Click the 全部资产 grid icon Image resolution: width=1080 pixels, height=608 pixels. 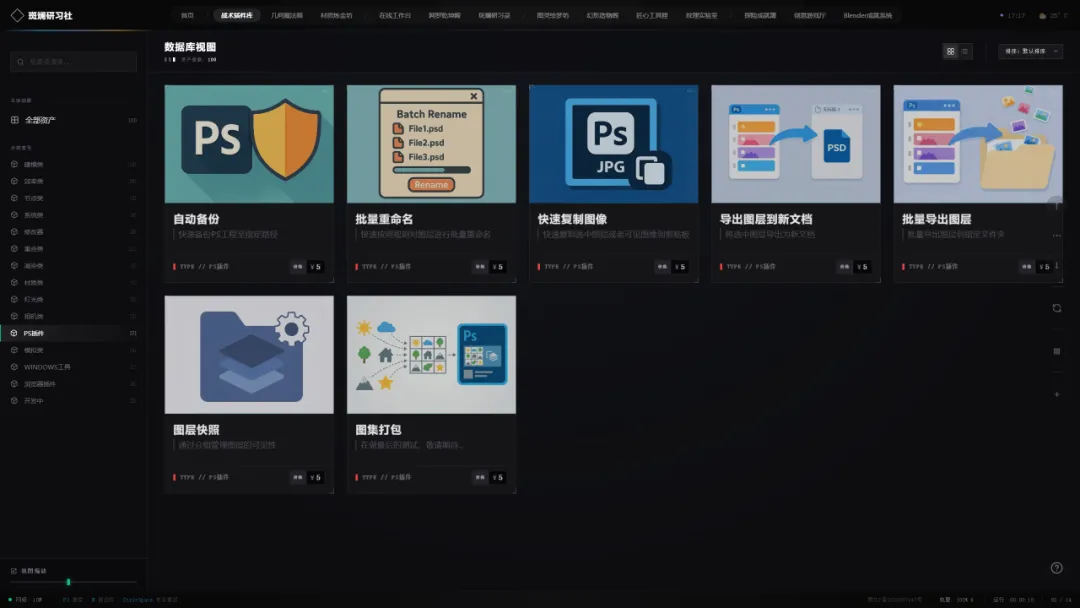pyautogui.click(x=14, y=120)
